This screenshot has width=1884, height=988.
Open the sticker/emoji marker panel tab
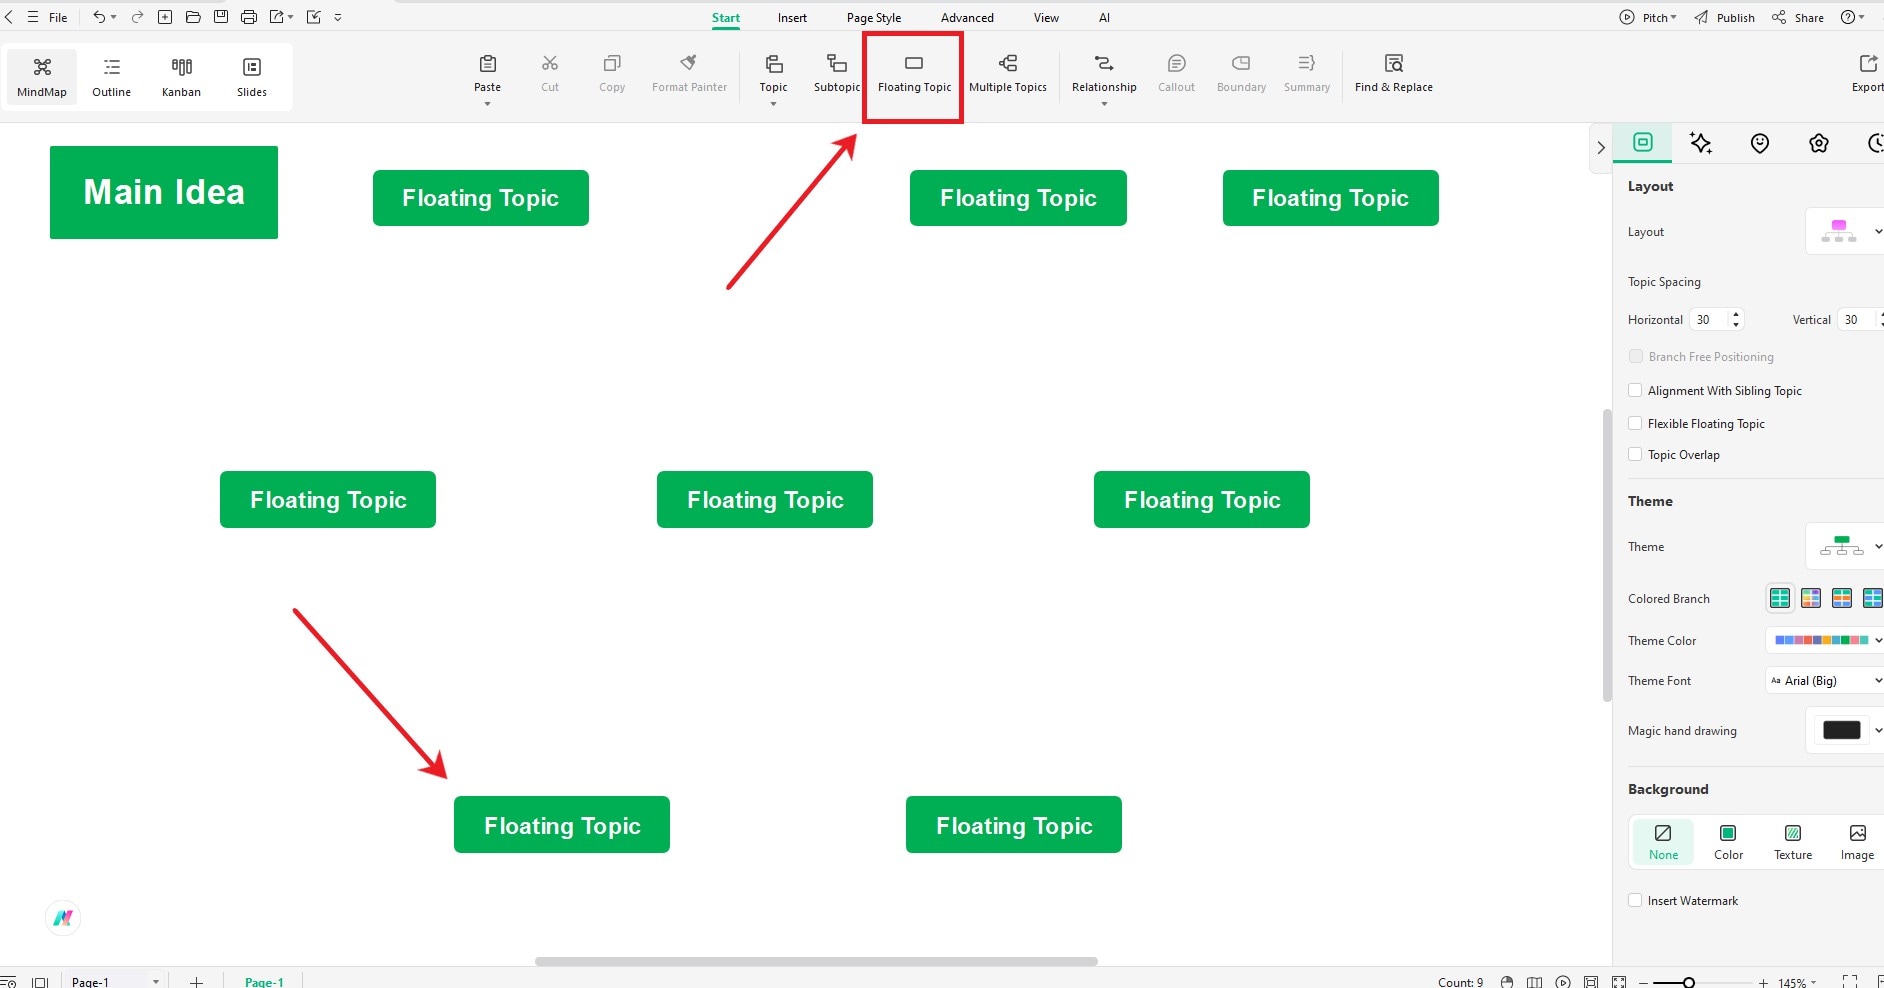(1760, 143)
